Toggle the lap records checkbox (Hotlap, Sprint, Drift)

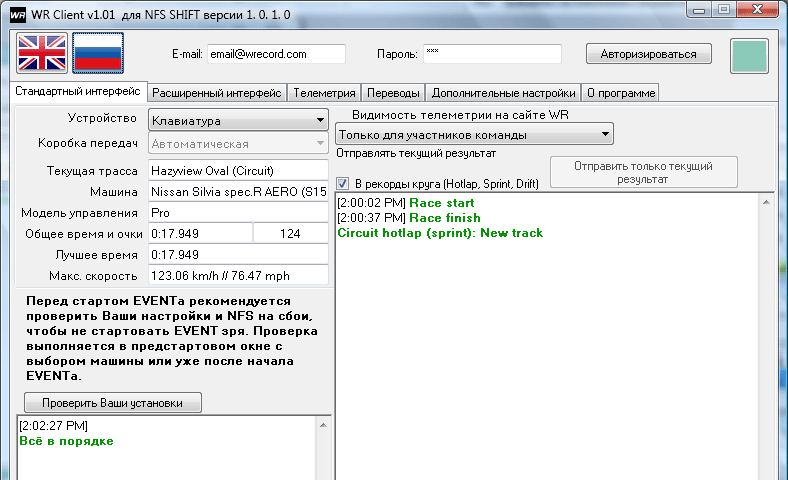343,184
